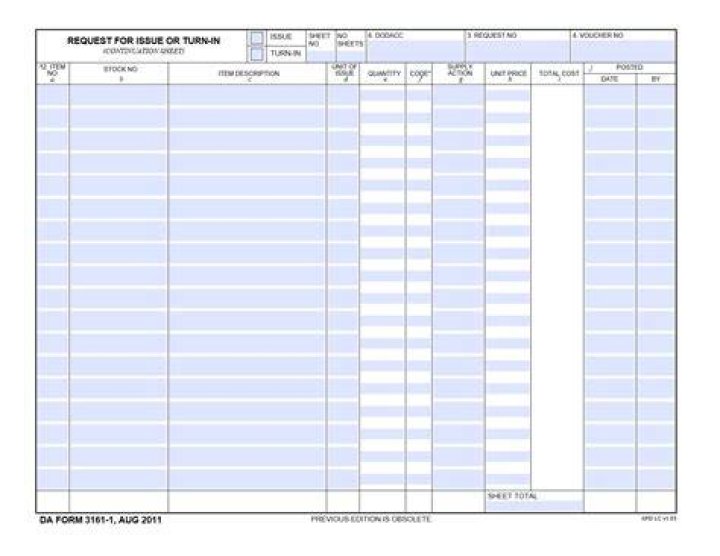Select the title REQUEST FOR ISSUE OR TURN-IN
This screenshot has width=720, height=556.
(144, 41)
